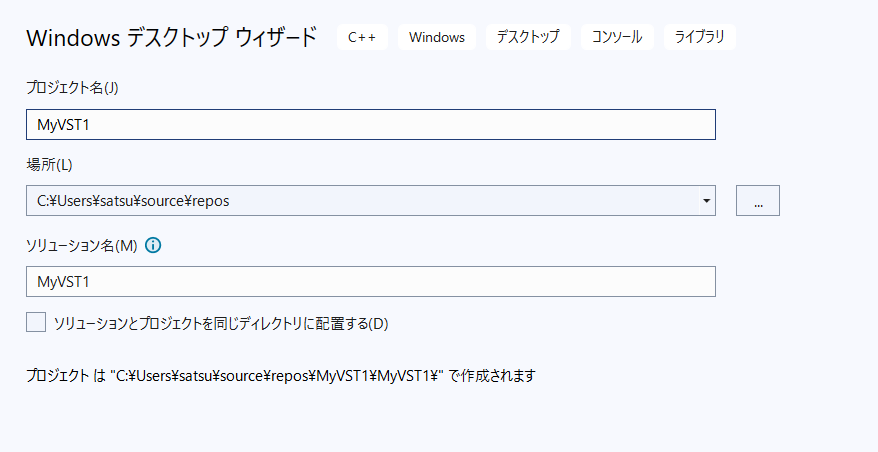Click the プロジェクト名 input field
This screenshot has height=452, width=878.
point(370,125)
